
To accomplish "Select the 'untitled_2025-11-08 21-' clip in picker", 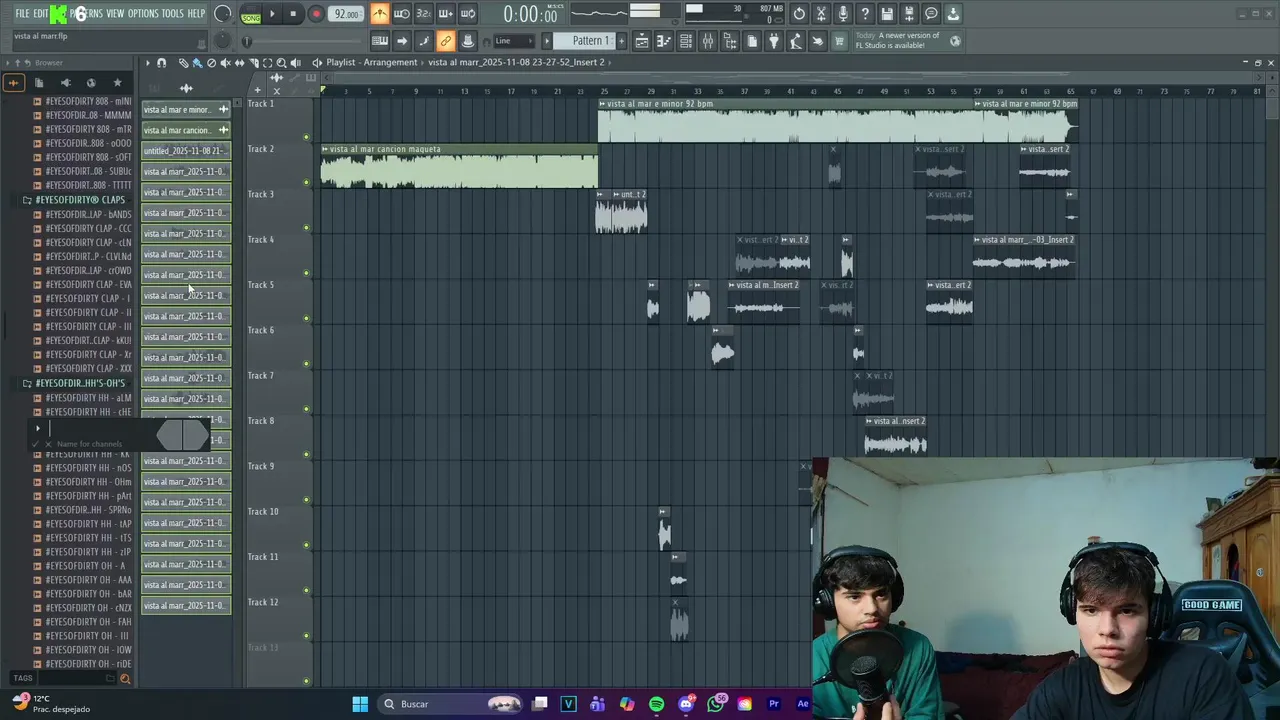I will pyautogui.click(x=186, y=151).
